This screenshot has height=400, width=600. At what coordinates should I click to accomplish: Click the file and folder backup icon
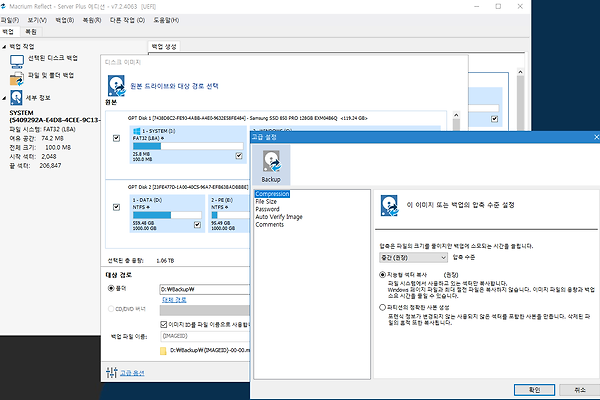[17, 74]
